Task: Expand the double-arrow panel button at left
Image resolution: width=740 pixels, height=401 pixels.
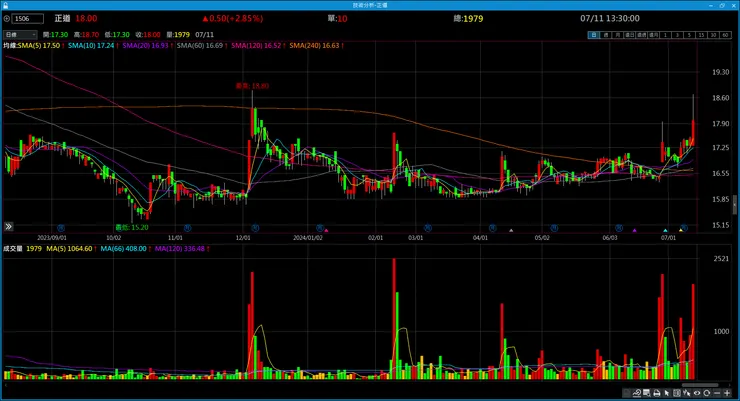Action: click(x=8, y=227)
